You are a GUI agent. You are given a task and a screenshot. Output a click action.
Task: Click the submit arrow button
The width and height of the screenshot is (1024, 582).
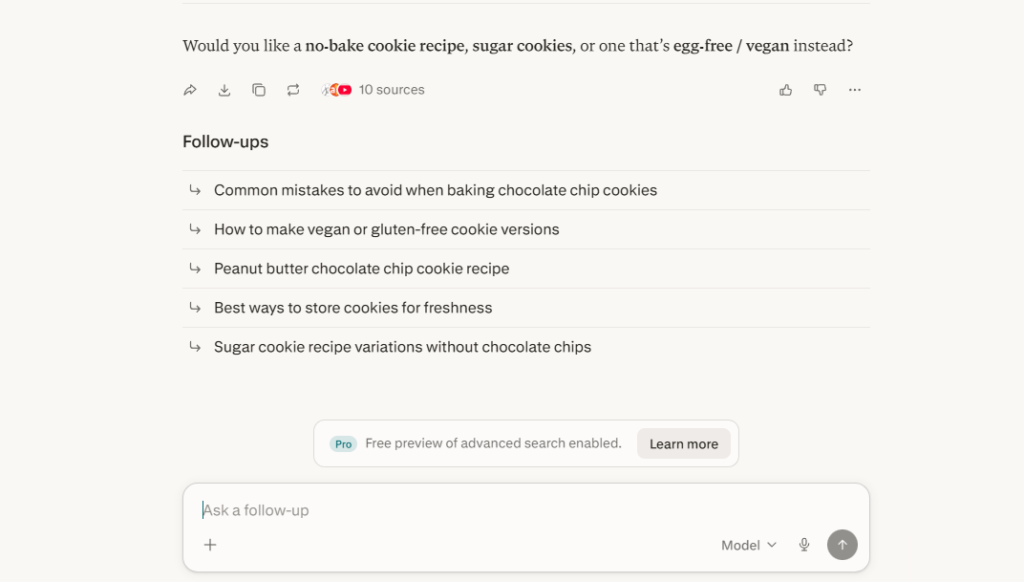pyautogui.click(x=842, y=545)
